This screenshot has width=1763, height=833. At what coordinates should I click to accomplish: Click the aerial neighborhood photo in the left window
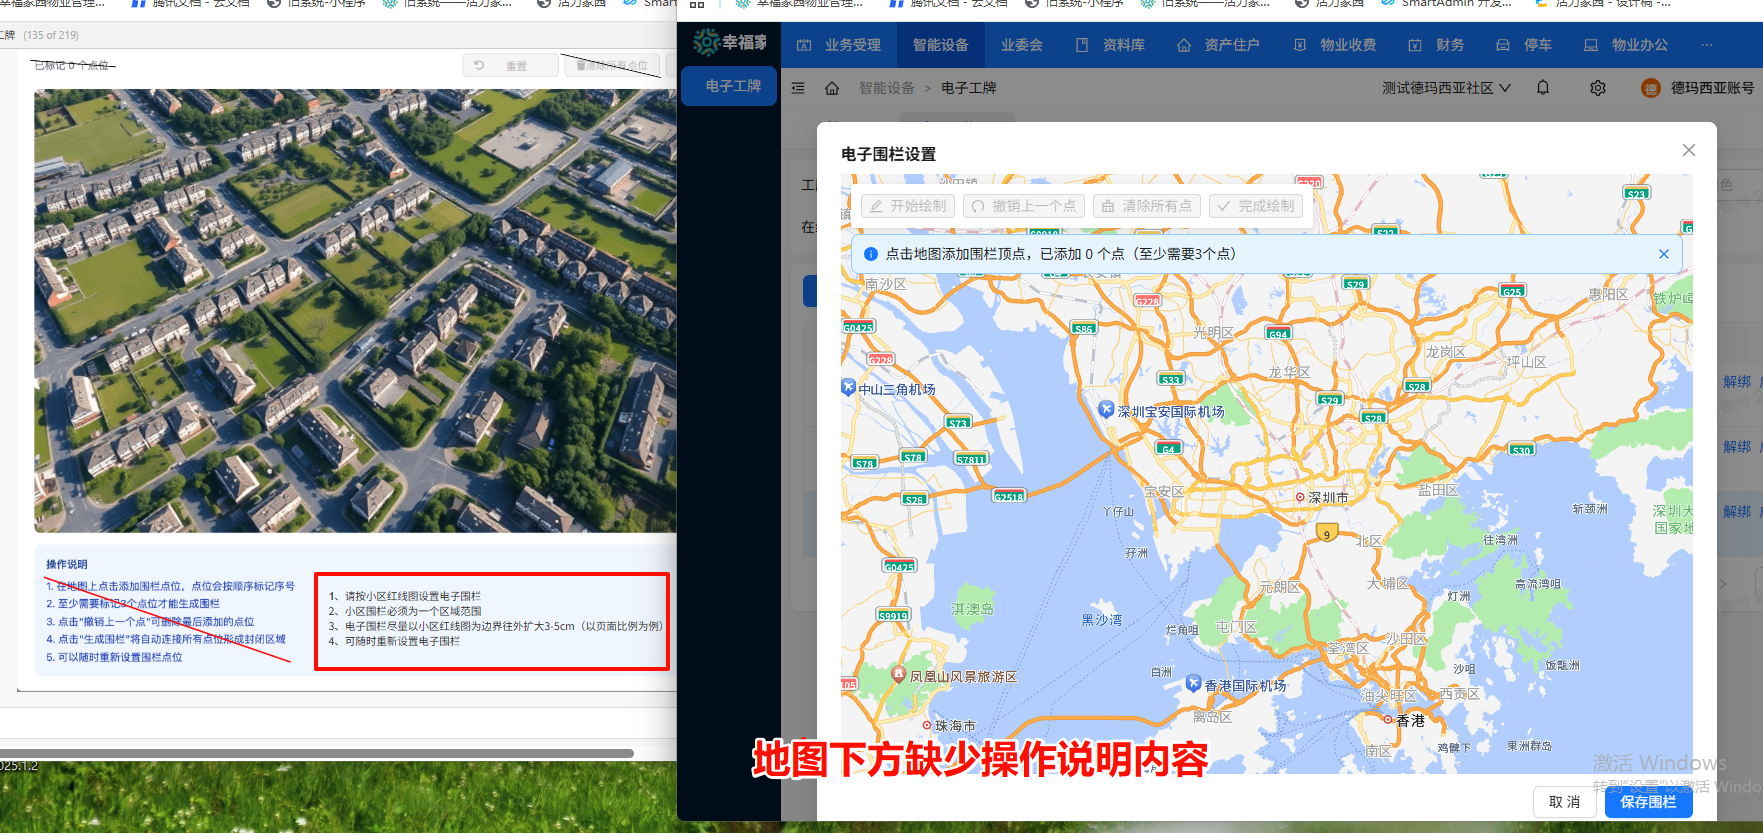[x=355, y=310]
